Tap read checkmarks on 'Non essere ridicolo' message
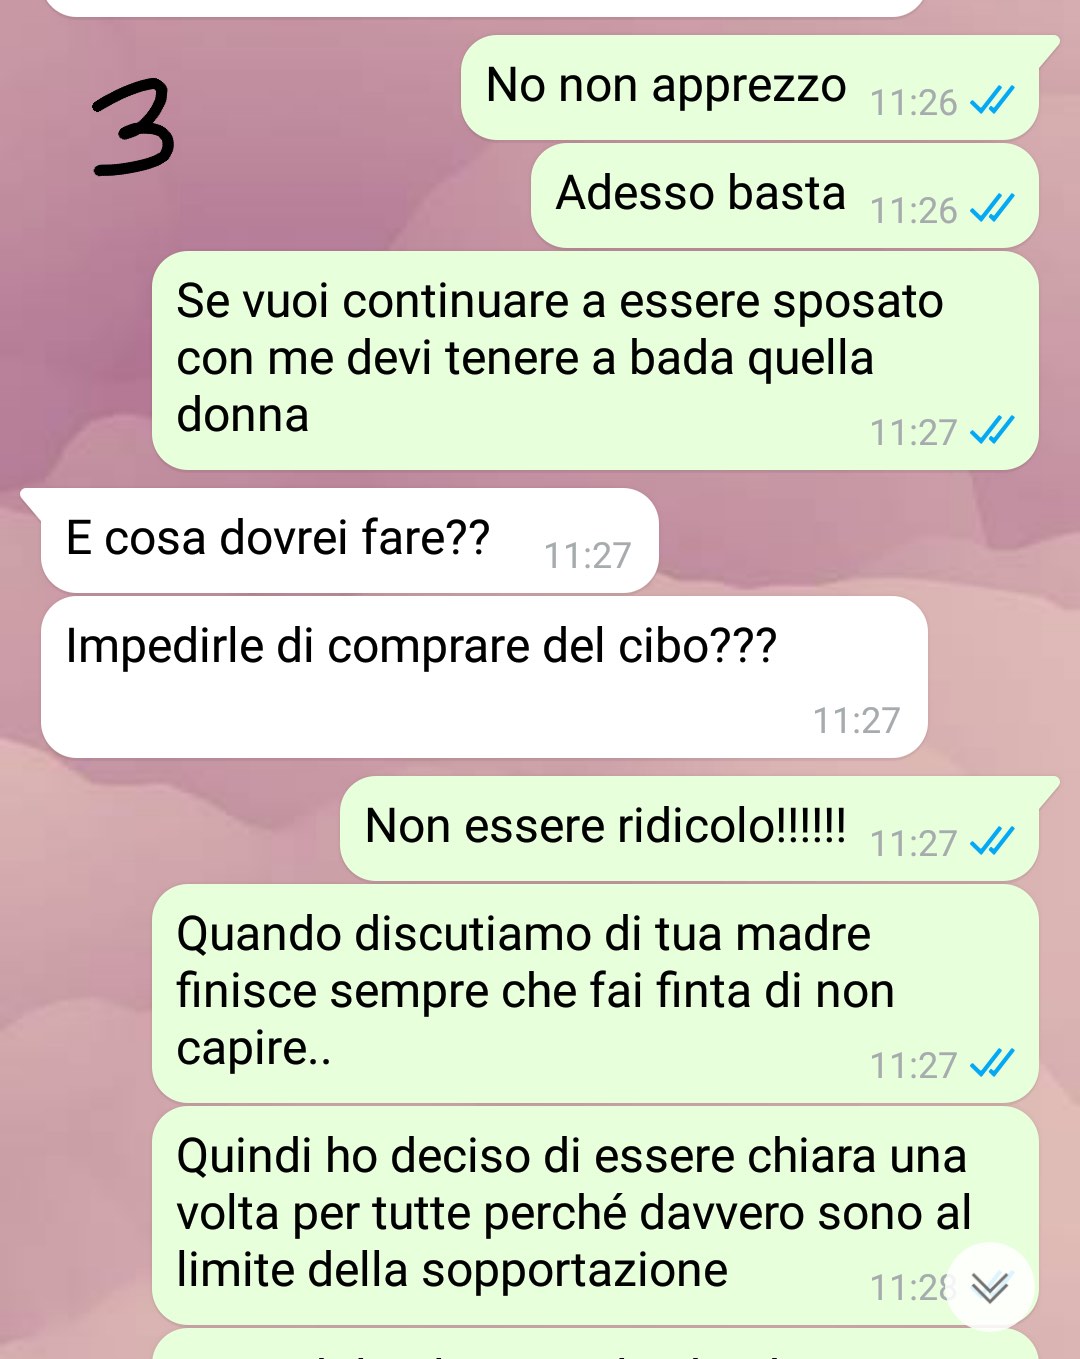The height and width of the screenshot is (1359, 1080). 992,841
